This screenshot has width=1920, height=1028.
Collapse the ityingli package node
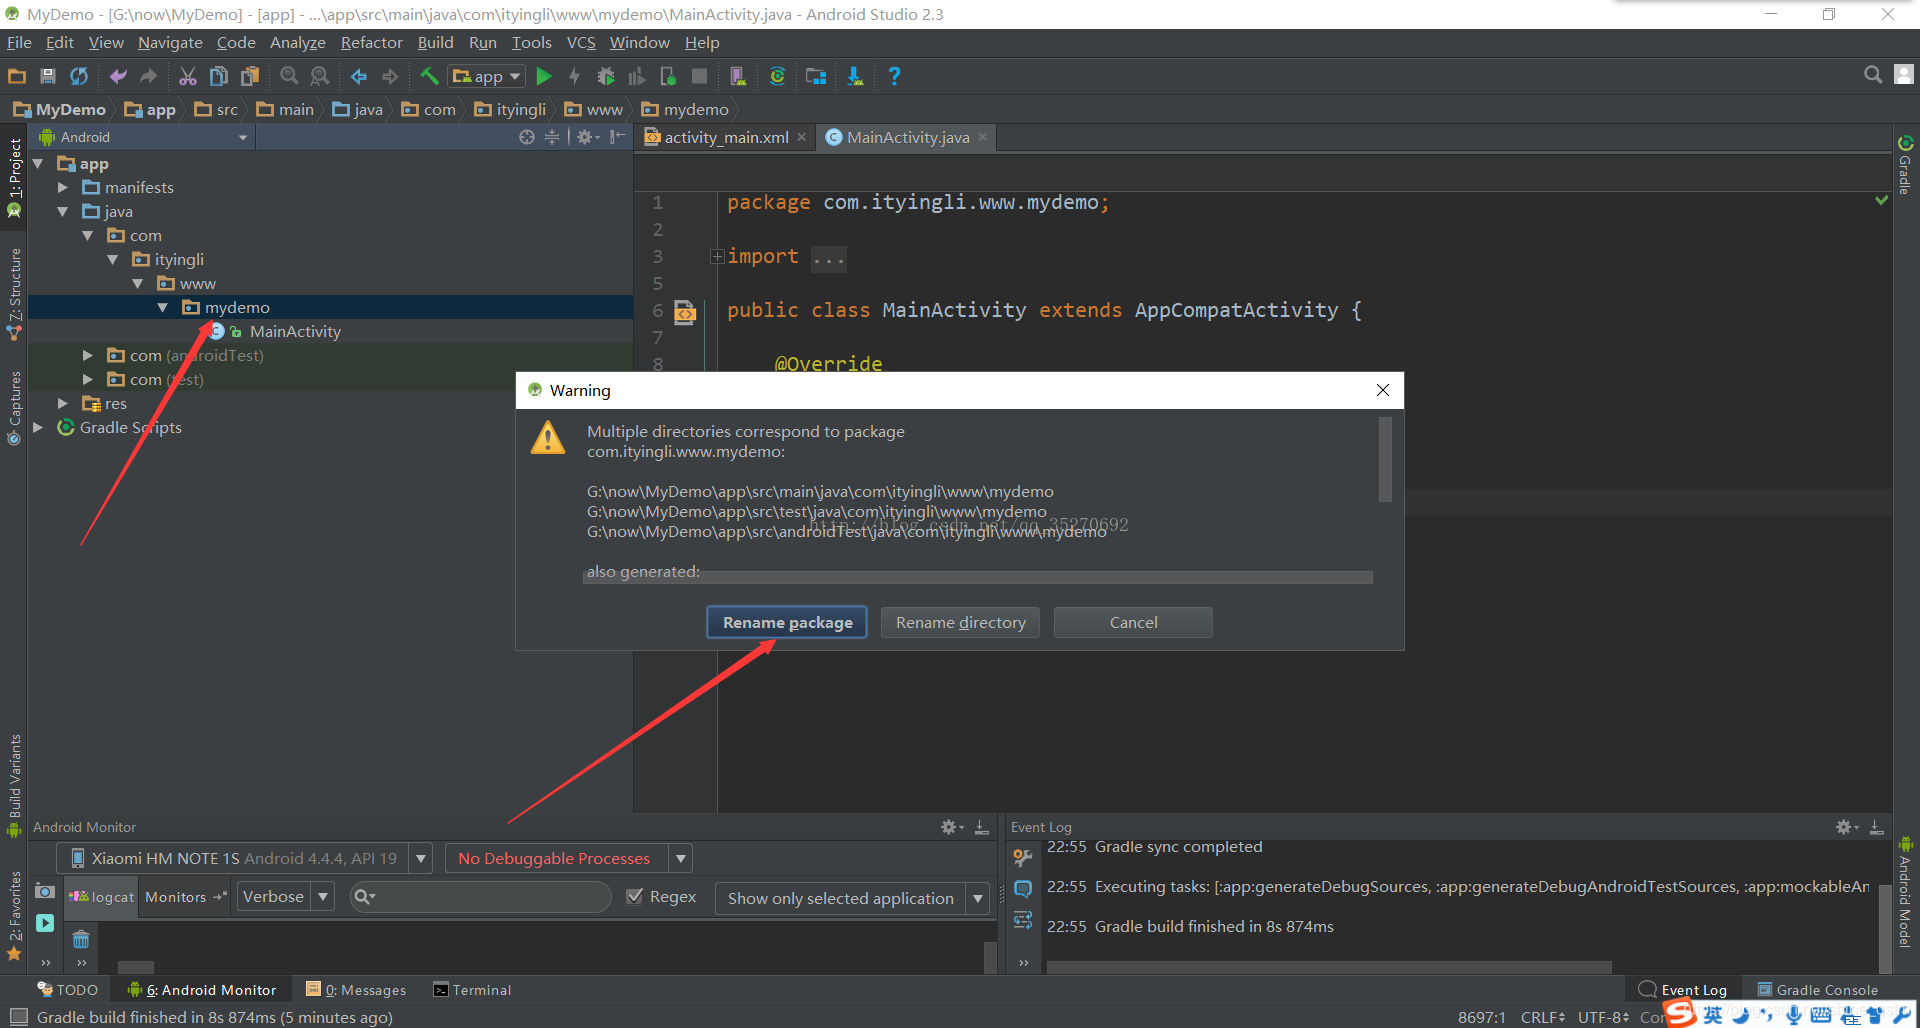pyautogui.click(x=113, y=259)
